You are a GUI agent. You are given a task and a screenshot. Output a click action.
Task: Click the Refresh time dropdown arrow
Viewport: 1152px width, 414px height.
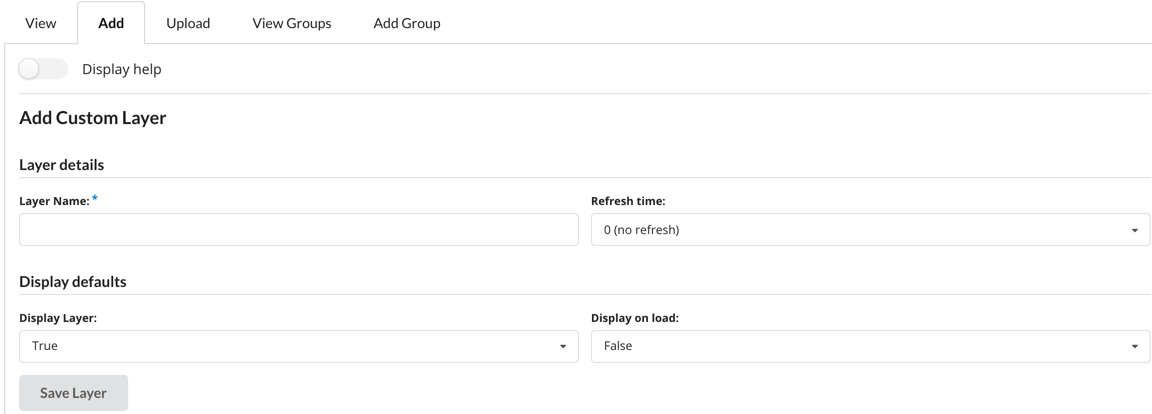click(x=1134, y=231)
